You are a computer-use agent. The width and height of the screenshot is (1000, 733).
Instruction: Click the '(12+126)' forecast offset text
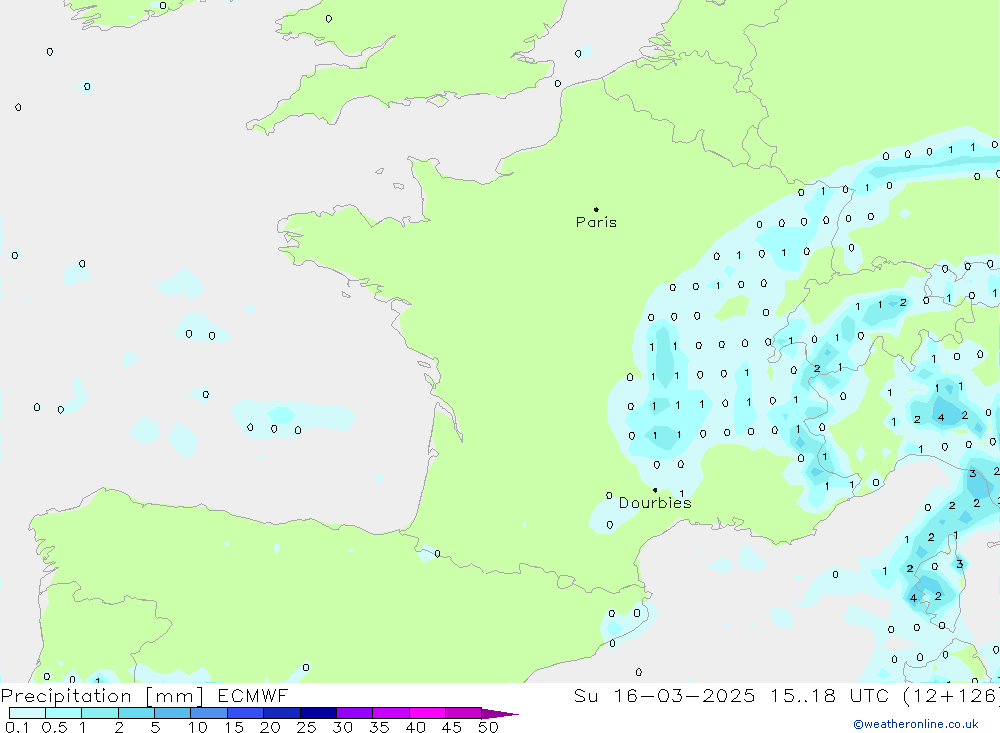[950, 695]
